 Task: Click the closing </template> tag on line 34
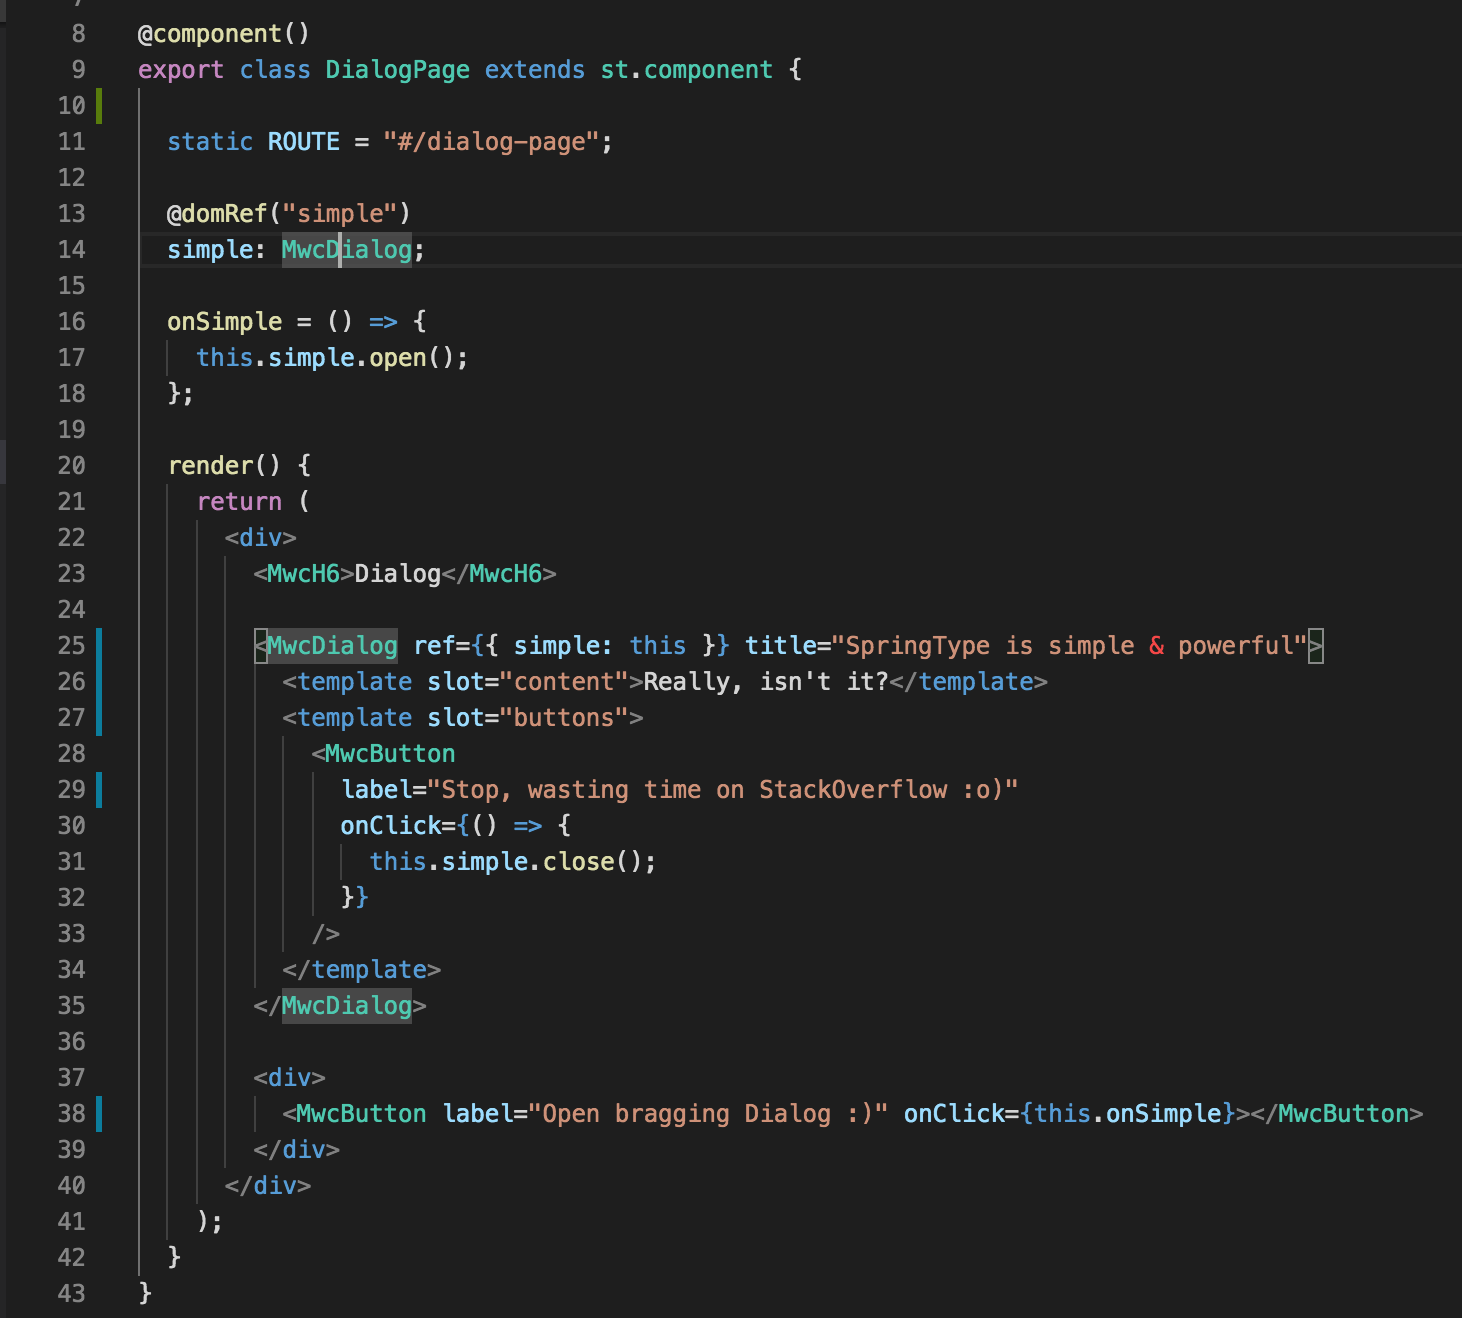click(362, 970)
